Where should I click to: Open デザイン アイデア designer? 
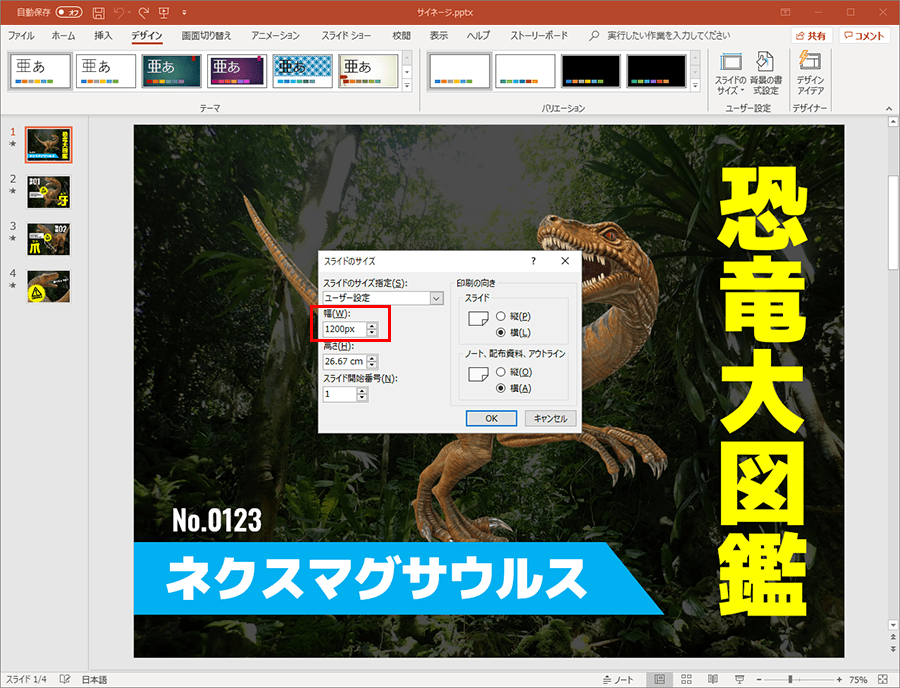click(x=809, y=70)
